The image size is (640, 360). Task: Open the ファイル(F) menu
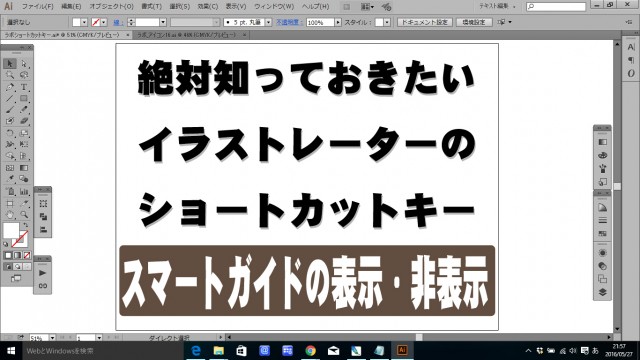tap(38, 7)
